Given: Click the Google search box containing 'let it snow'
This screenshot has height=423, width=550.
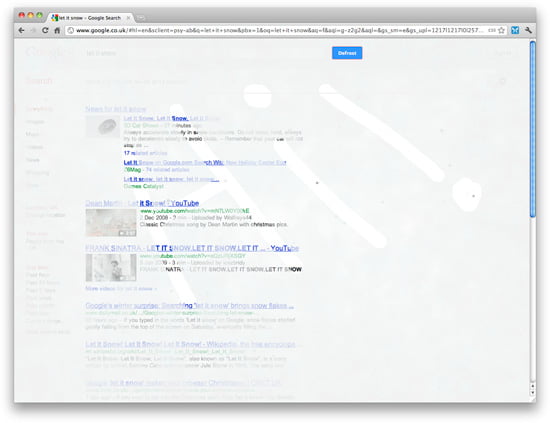Looking at the screenshot, I should coord(207,53).
